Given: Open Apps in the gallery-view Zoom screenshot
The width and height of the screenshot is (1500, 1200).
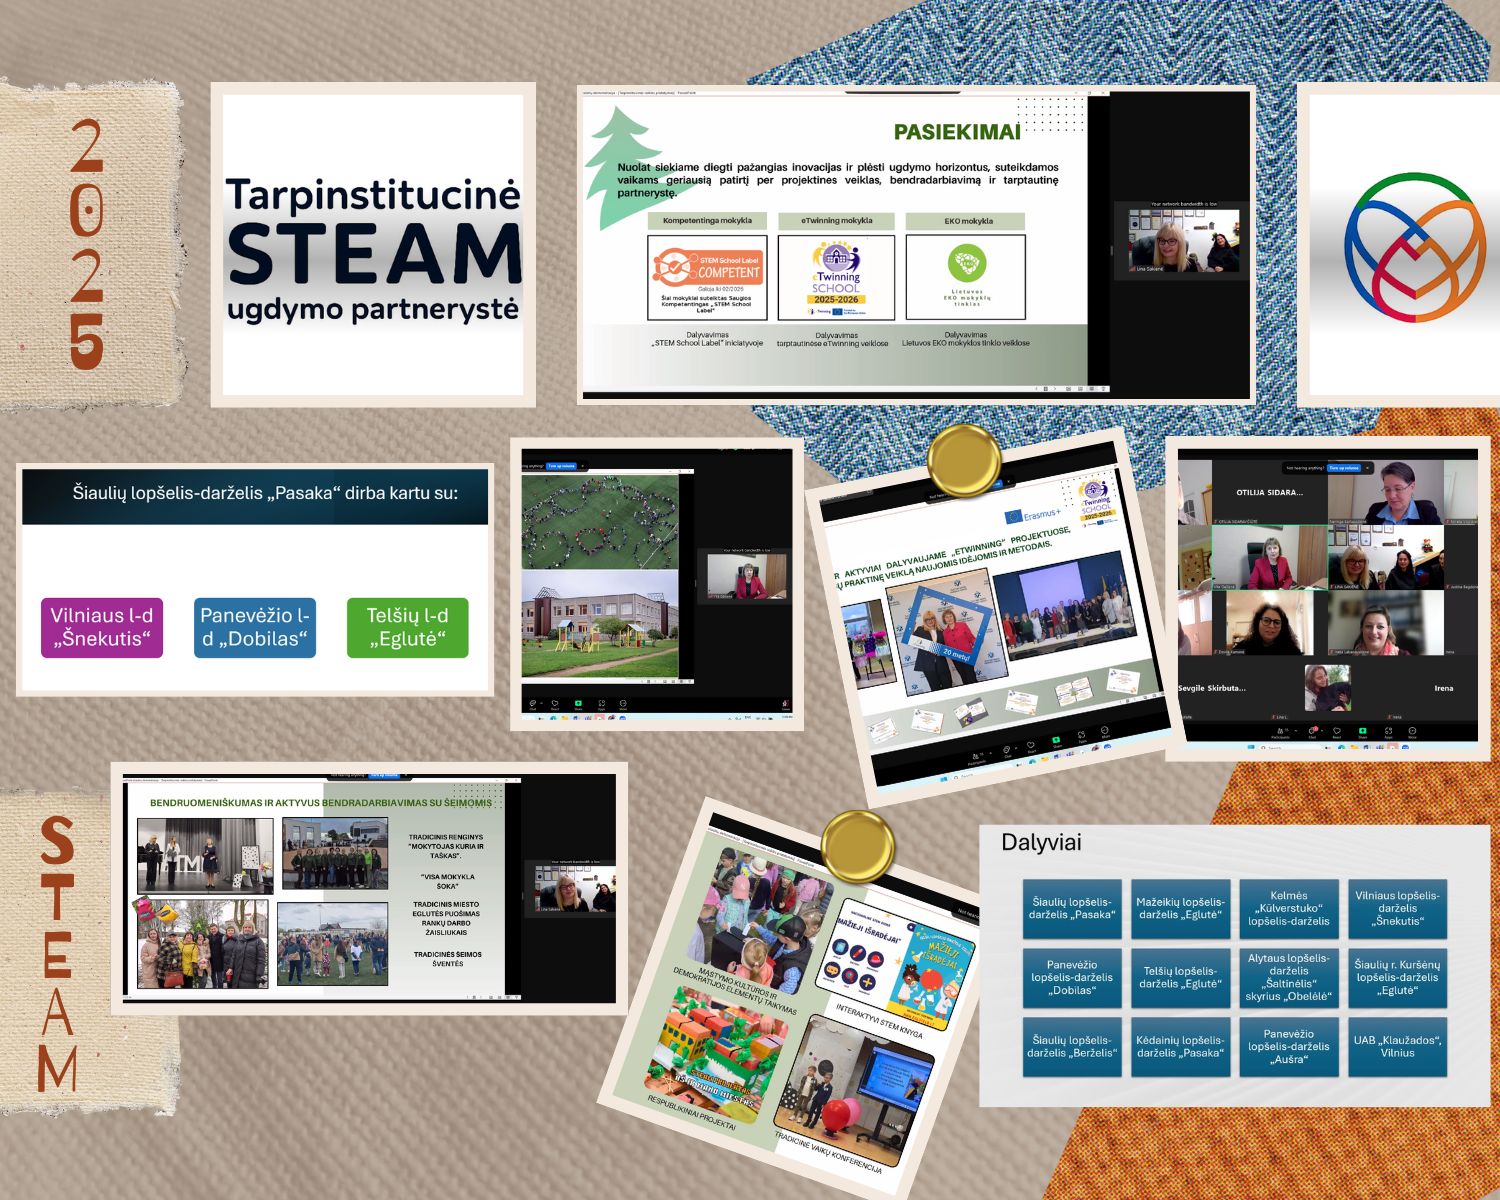Looking at the screenshot, I should pyautogui.click(x=1388, y=733).
